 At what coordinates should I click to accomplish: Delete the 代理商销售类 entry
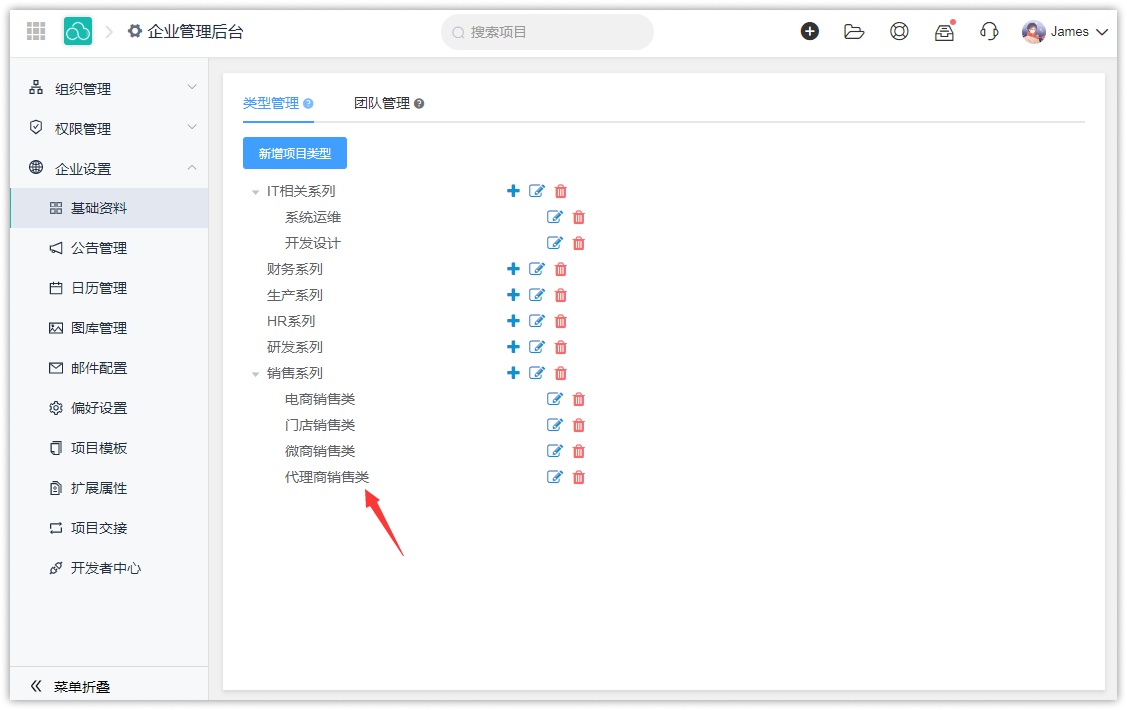click(578, 477)
